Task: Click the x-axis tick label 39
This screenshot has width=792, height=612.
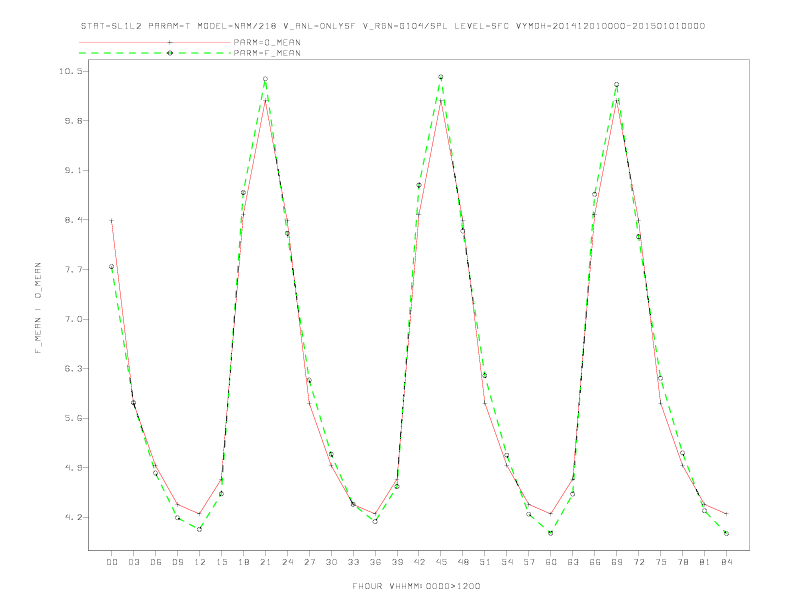Action: (x=397, y=562)
